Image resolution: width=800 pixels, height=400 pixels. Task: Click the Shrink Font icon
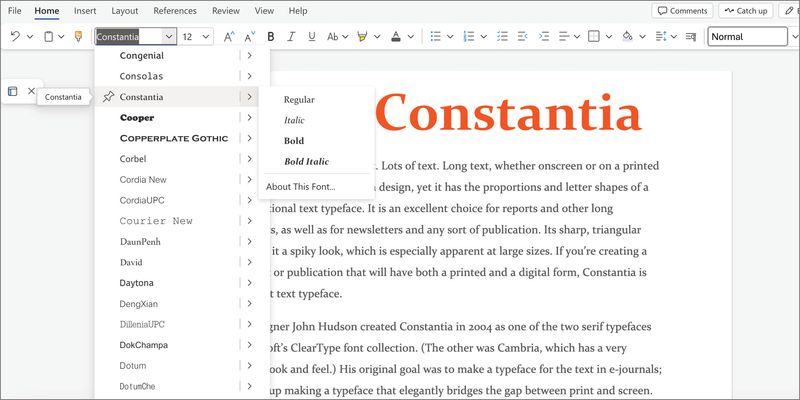coord(249,37)
